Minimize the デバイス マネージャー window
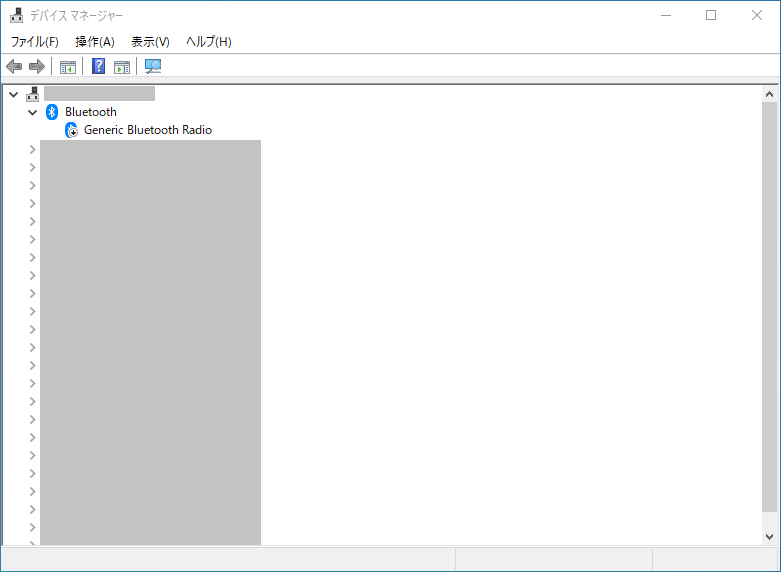The image size is (781, 572). tap(665, 15)
